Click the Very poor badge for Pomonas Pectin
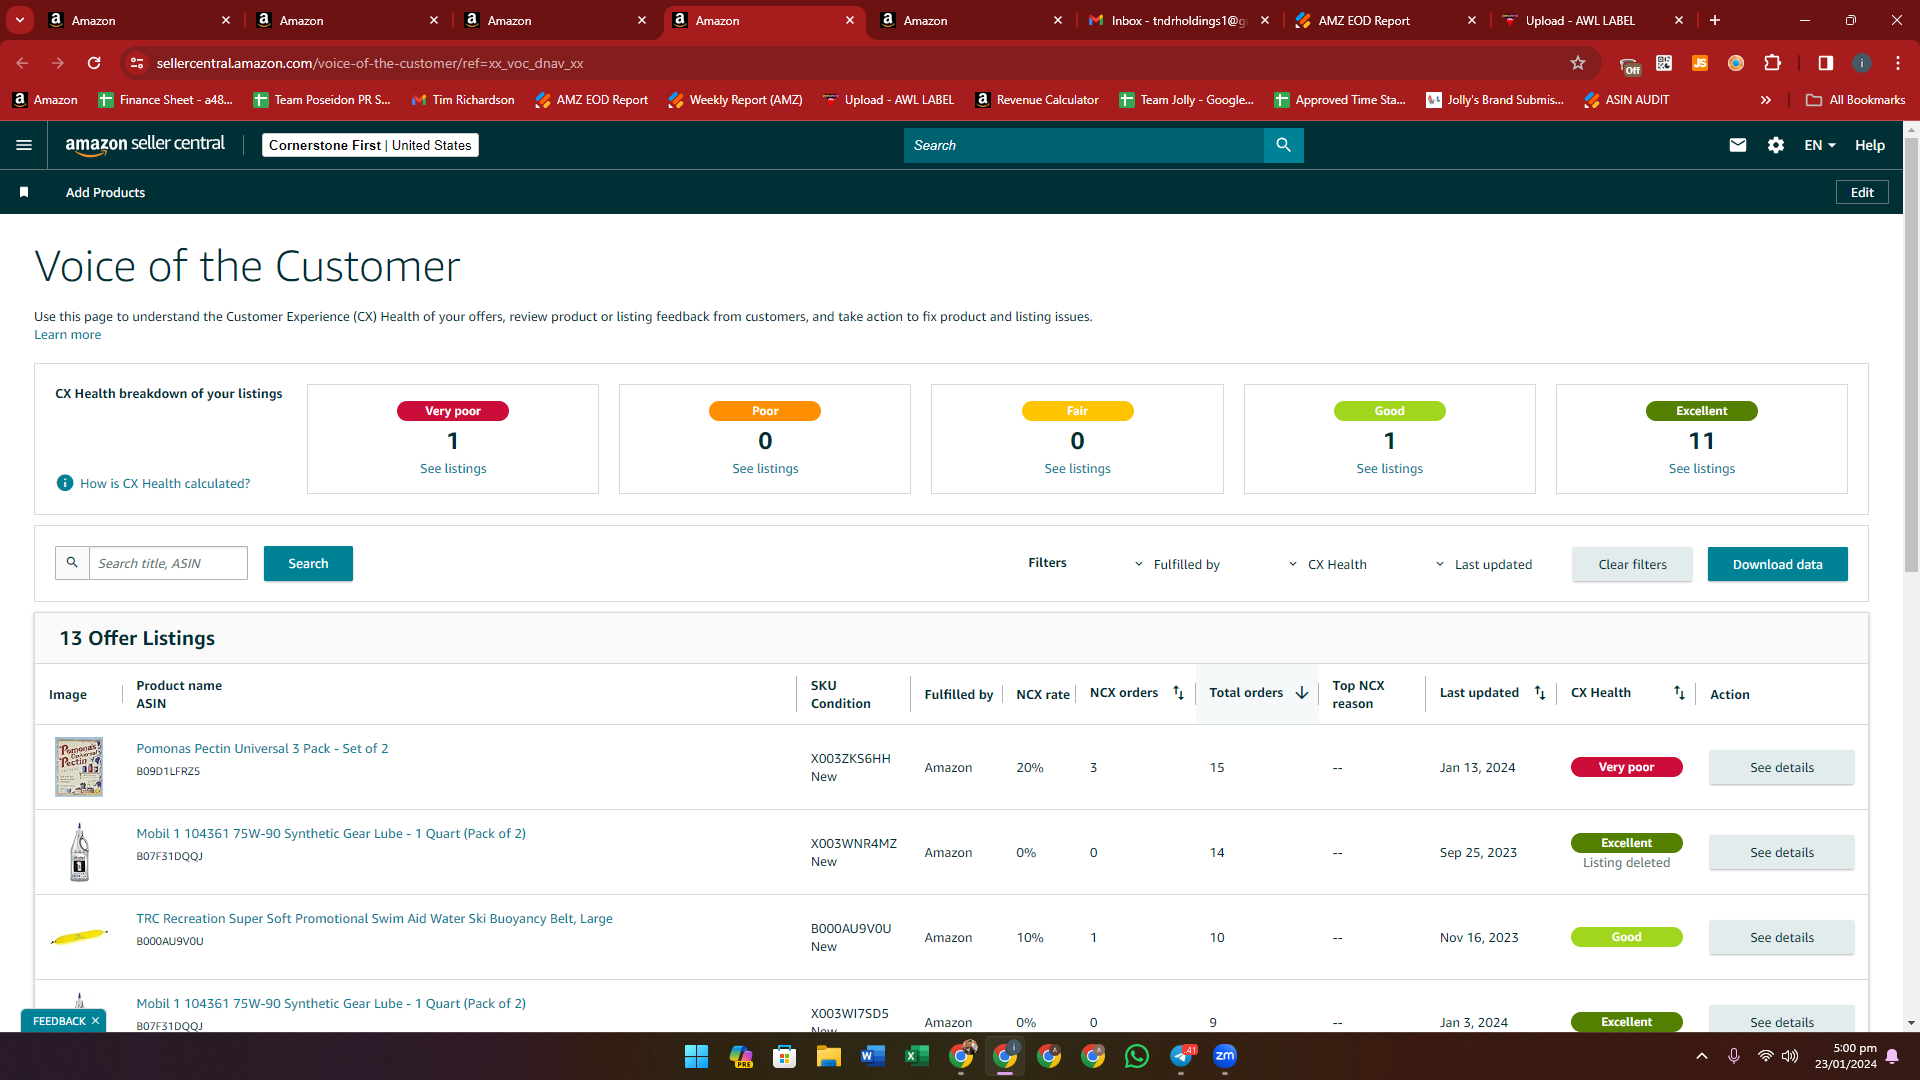 [1626, 767]
